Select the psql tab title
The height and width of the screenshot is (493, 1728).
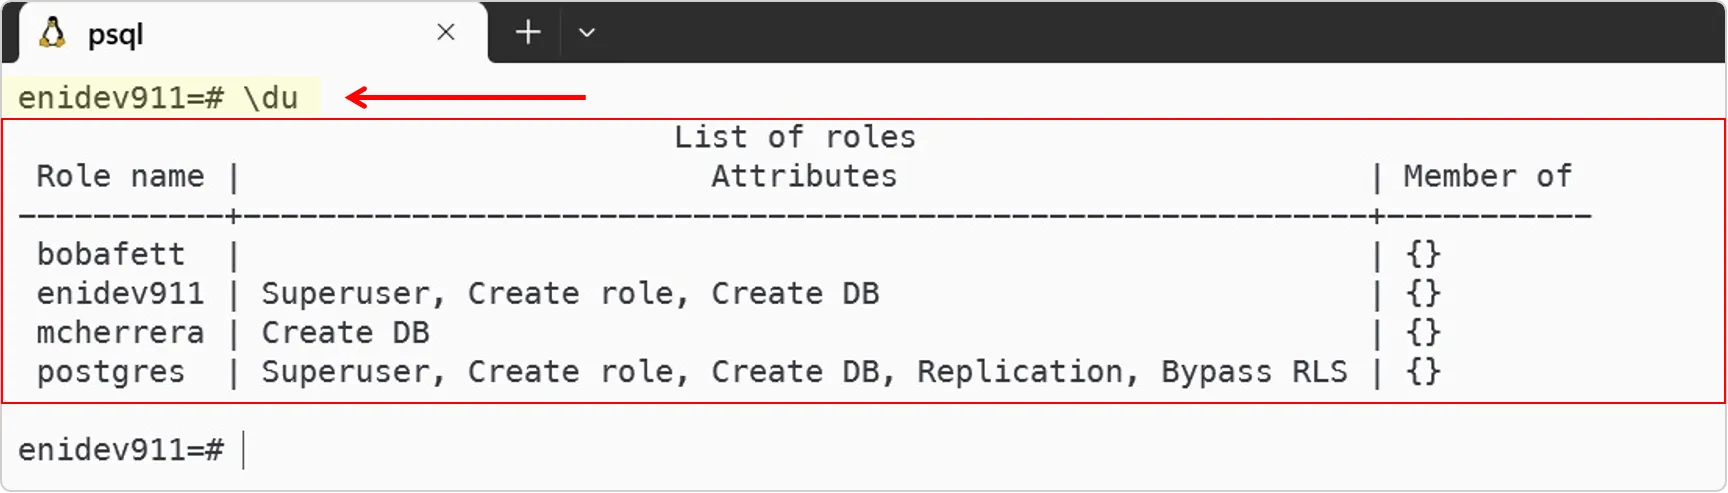pyautogui.click(x=115, y=35)
